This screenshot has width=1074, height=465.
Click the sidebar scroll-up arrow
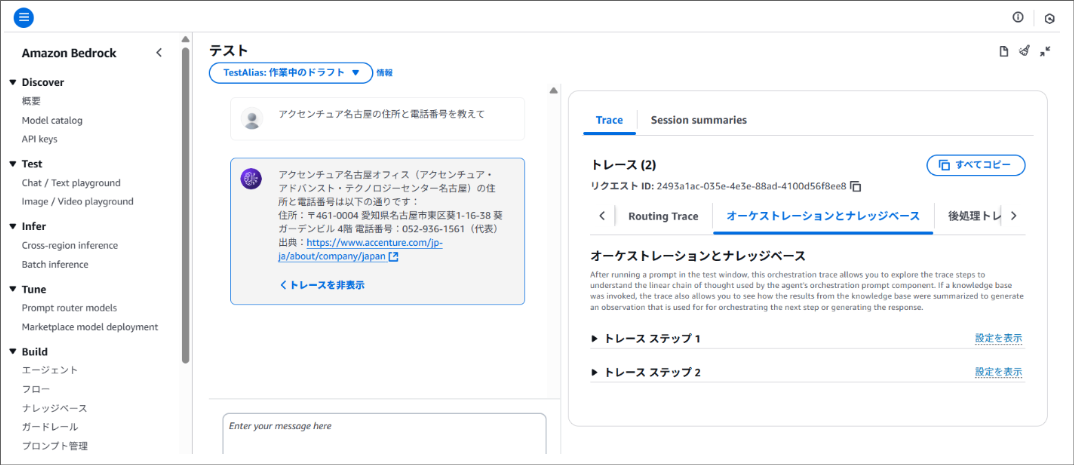point(185,40)
